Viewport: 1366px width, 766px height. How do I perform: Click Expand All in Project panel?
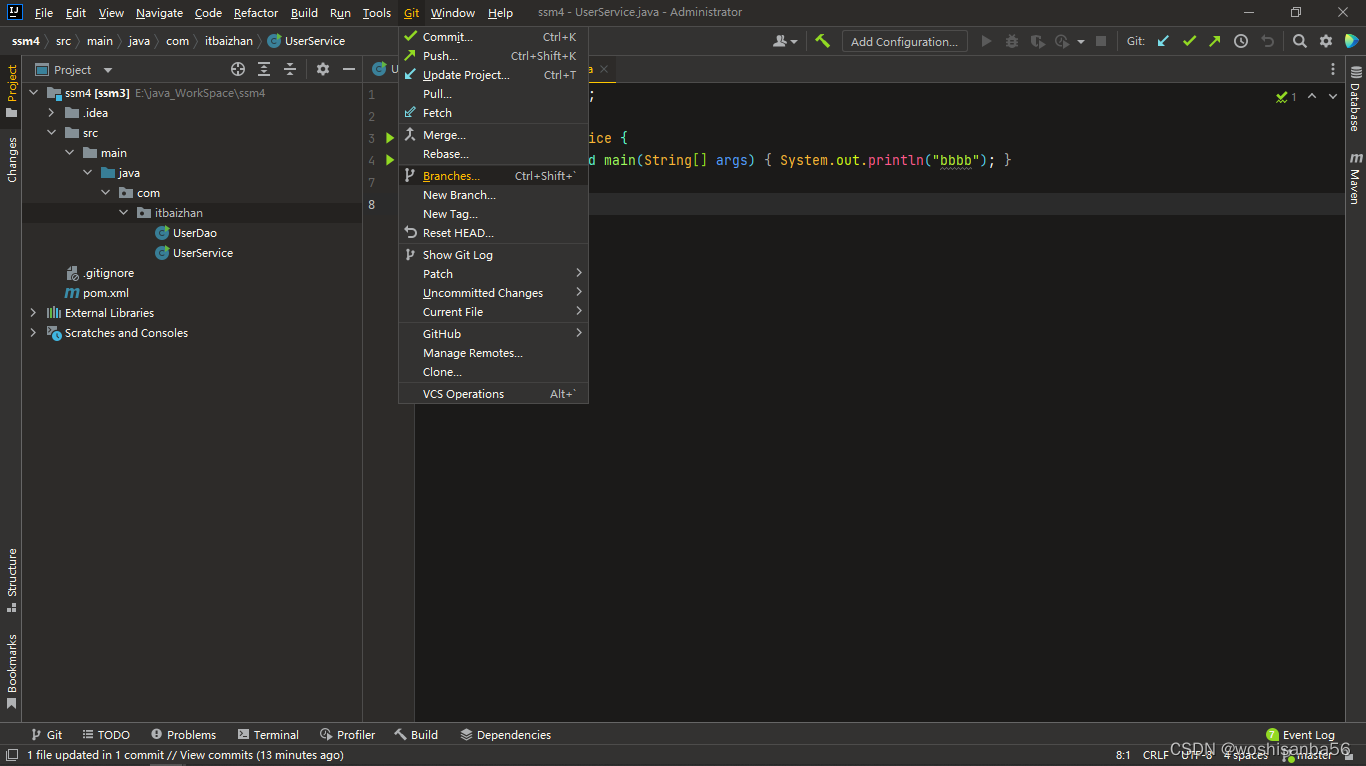[x=264, y=69]
